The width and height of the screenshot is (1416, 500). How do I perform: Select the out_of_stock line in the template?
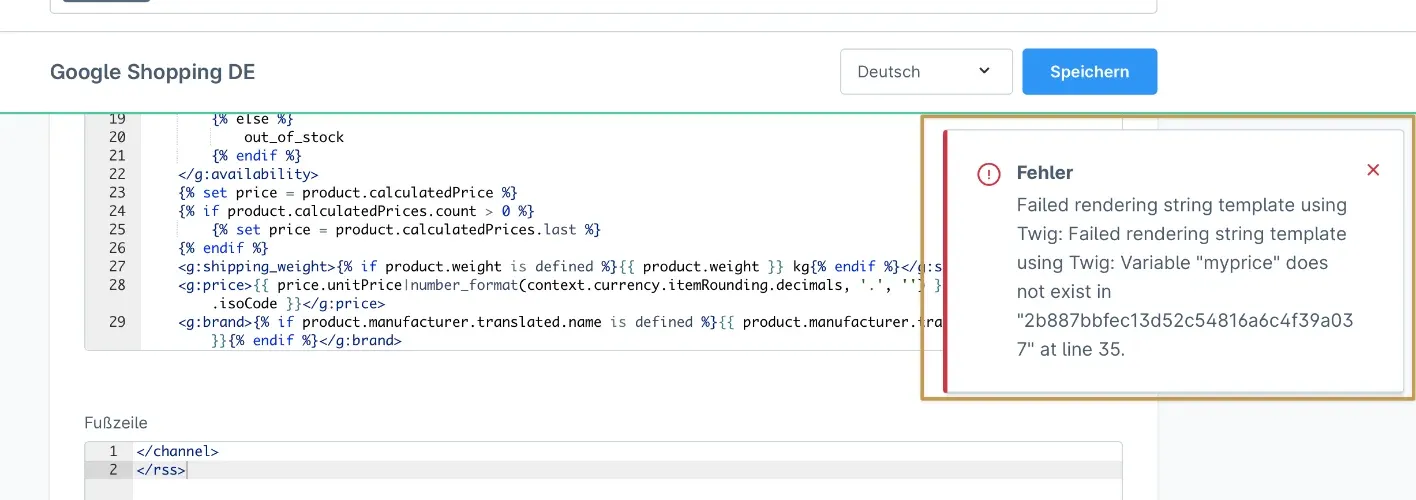click(294, 137)
